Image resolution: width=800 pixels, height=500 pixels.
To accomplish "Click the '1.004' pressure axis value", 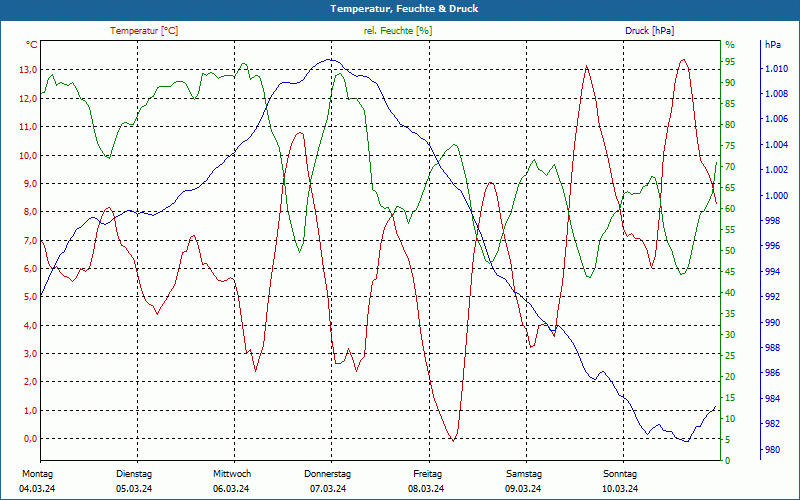I will (776, 145).
